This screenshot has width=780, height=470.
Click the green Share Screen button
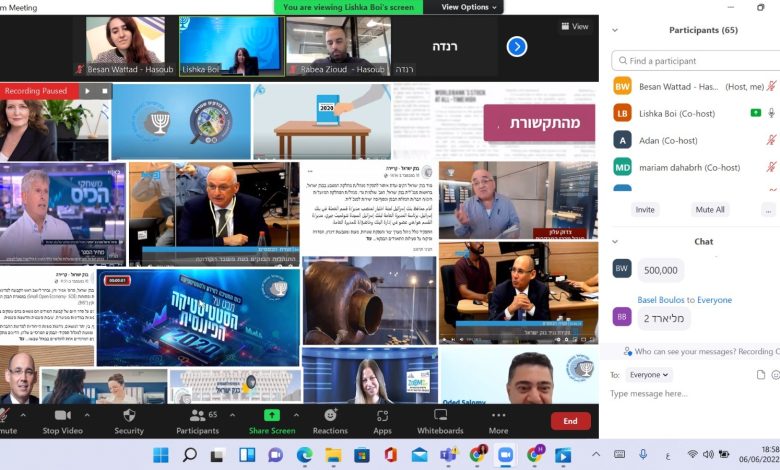pos(272,422)
